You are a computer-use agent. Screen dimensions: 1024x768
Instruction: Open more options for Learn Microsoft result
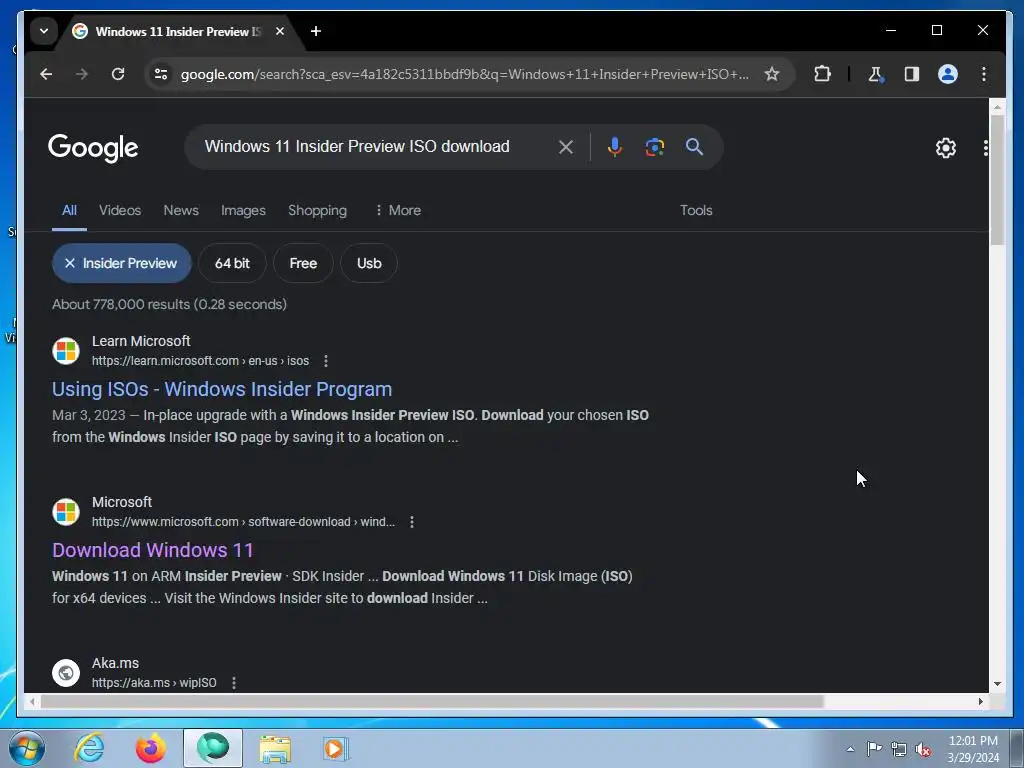coord(326,360)
